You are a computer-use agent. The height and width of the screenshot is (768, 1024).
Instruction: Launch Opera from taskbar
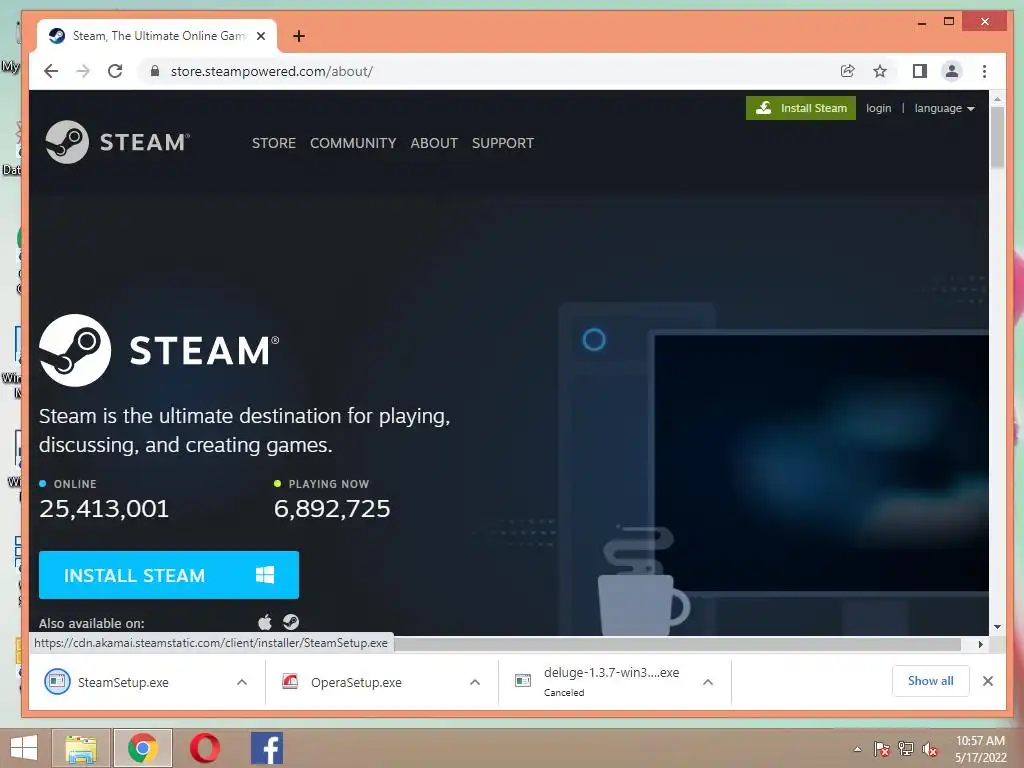204,748
